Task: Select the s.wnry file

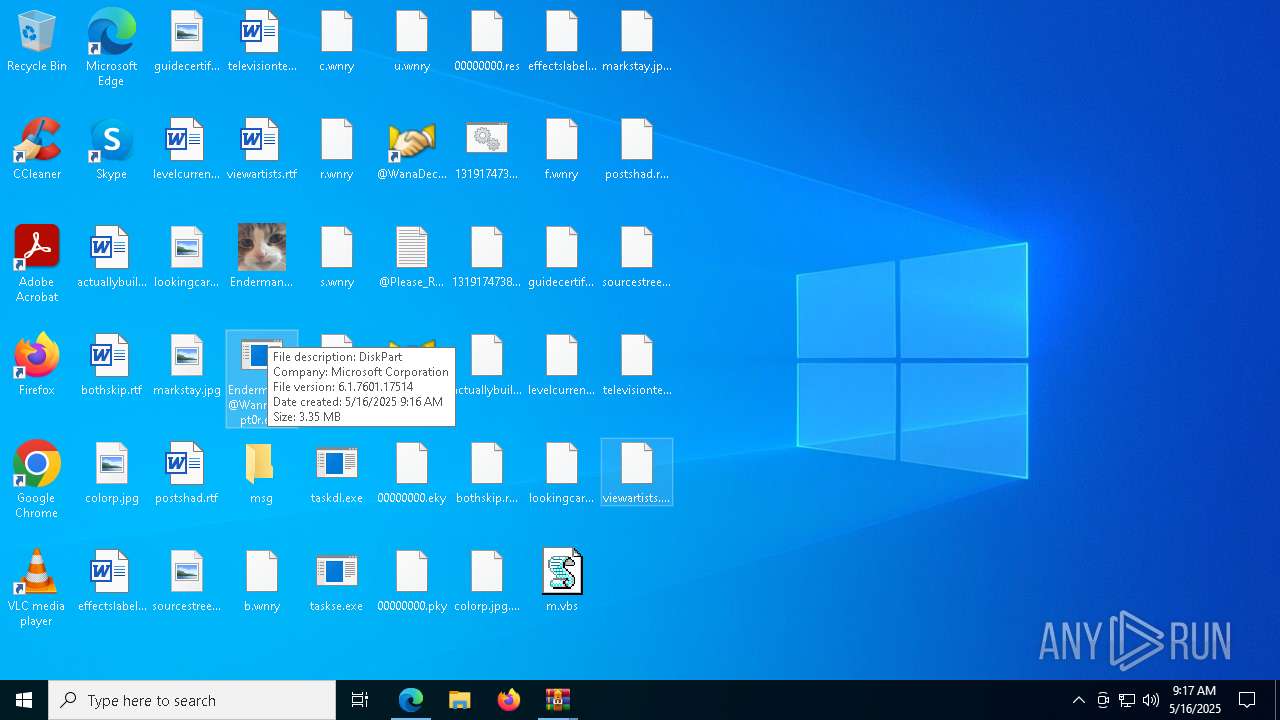Action: [337, 258]
